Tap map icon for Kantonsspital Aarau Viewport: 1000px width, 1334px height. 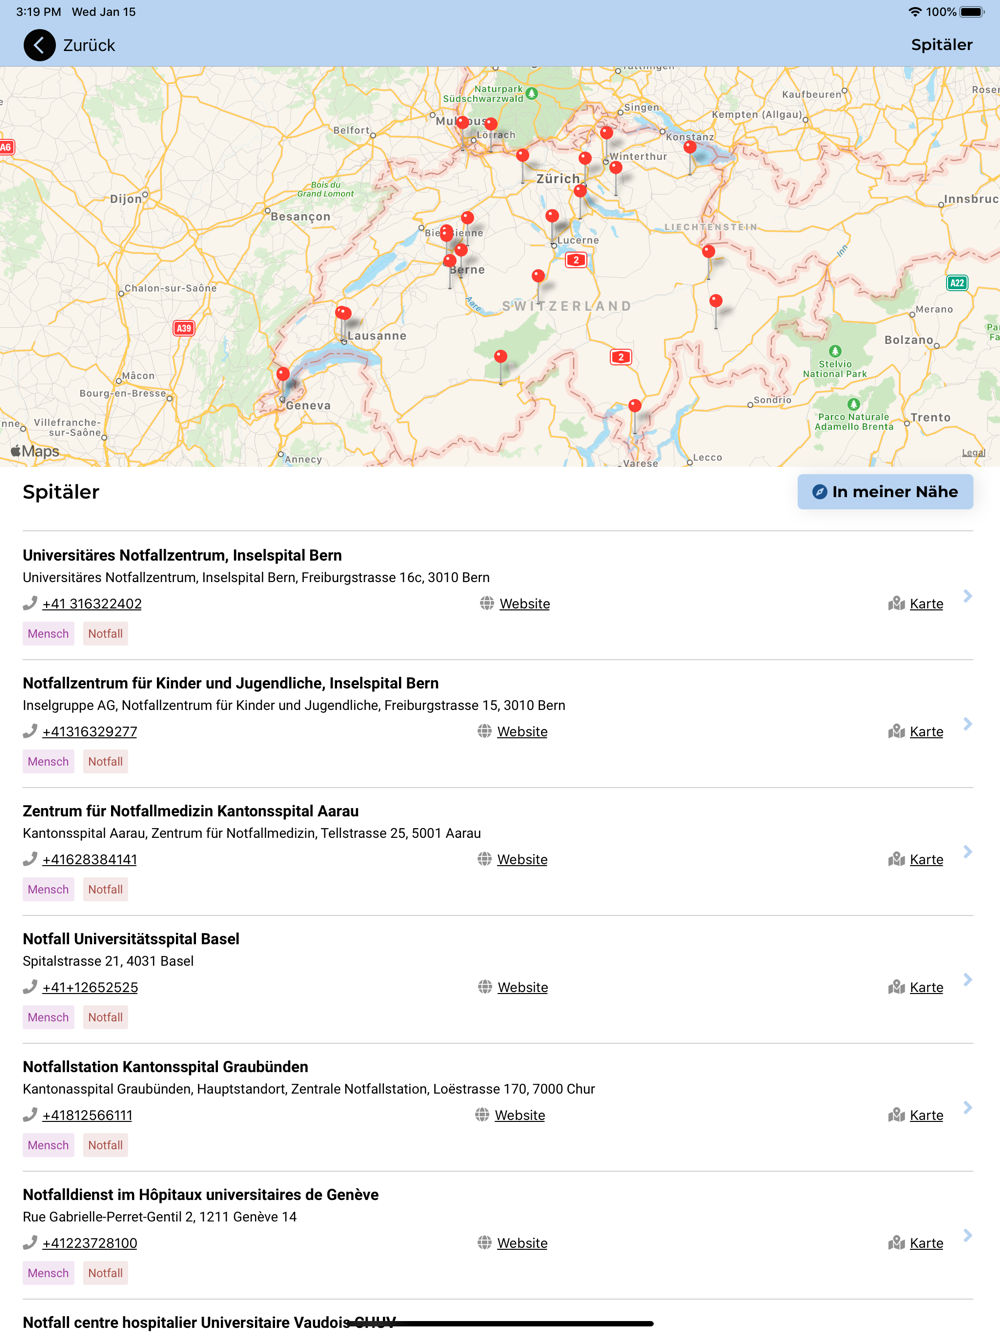click(x=897, y=859)
